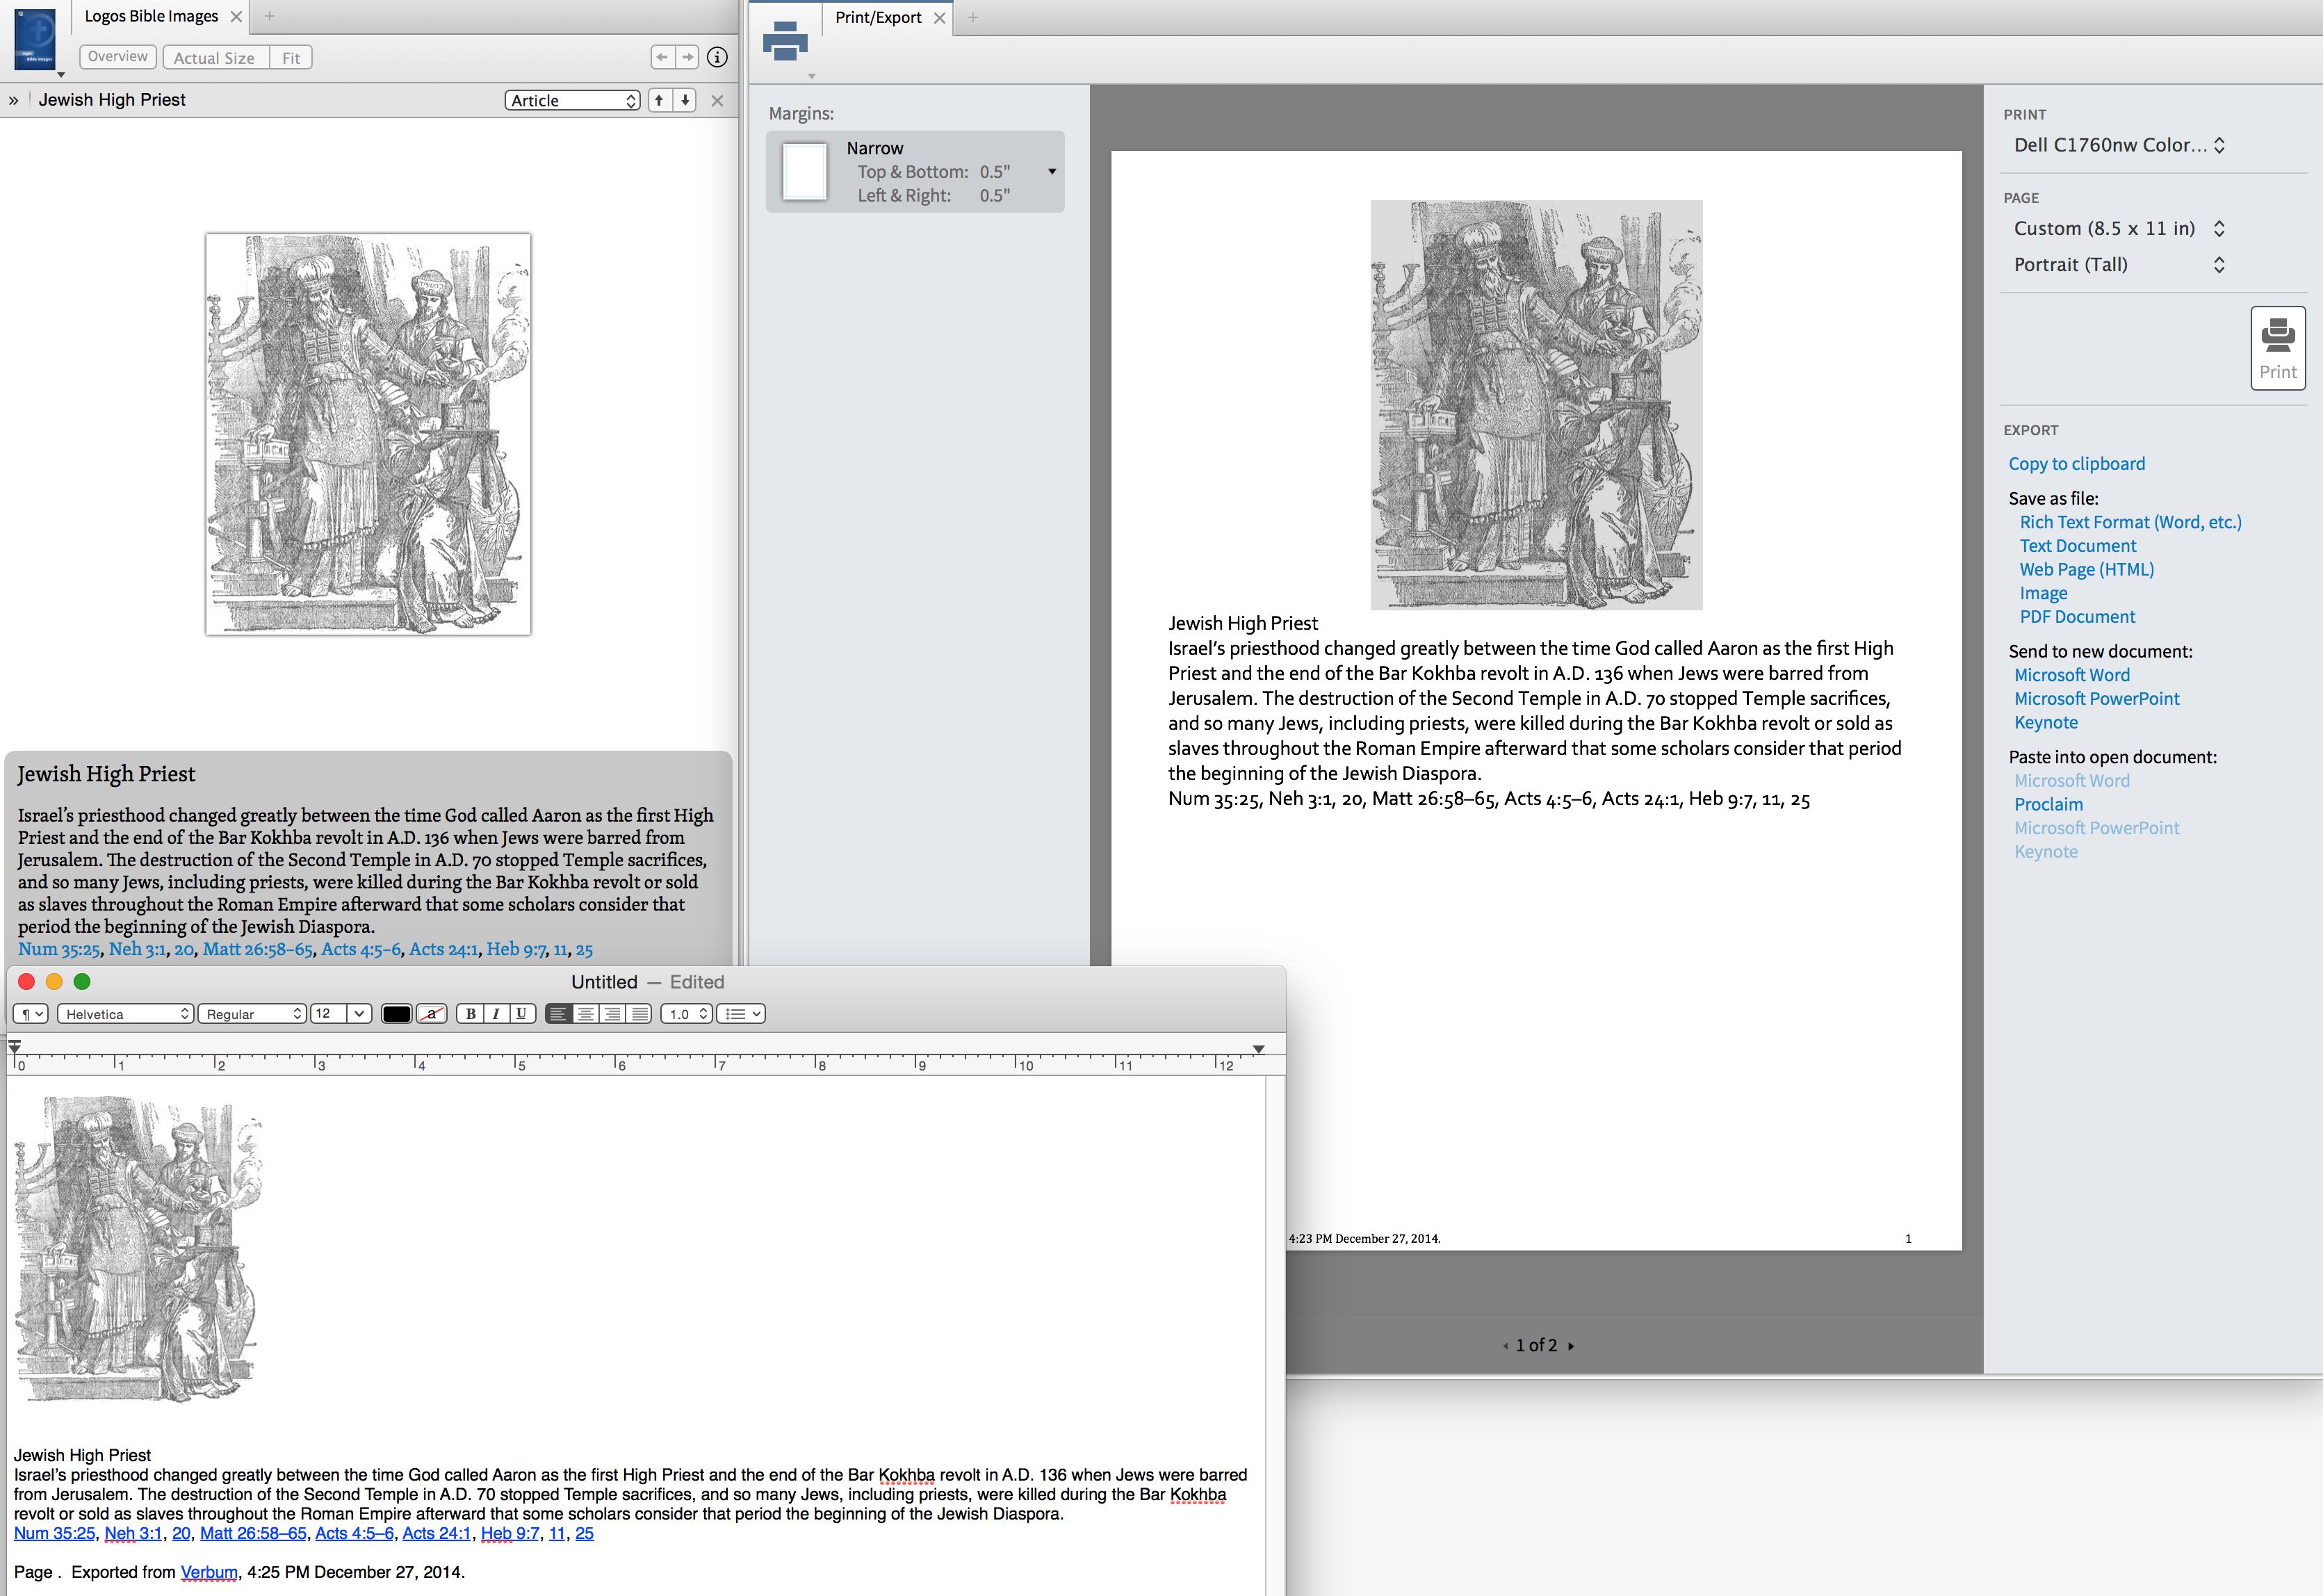Viewport: 2323px width, 1596px height.
Task: Send to new Microsoft PowerPoint document
Action: [x=2096, y=699]
